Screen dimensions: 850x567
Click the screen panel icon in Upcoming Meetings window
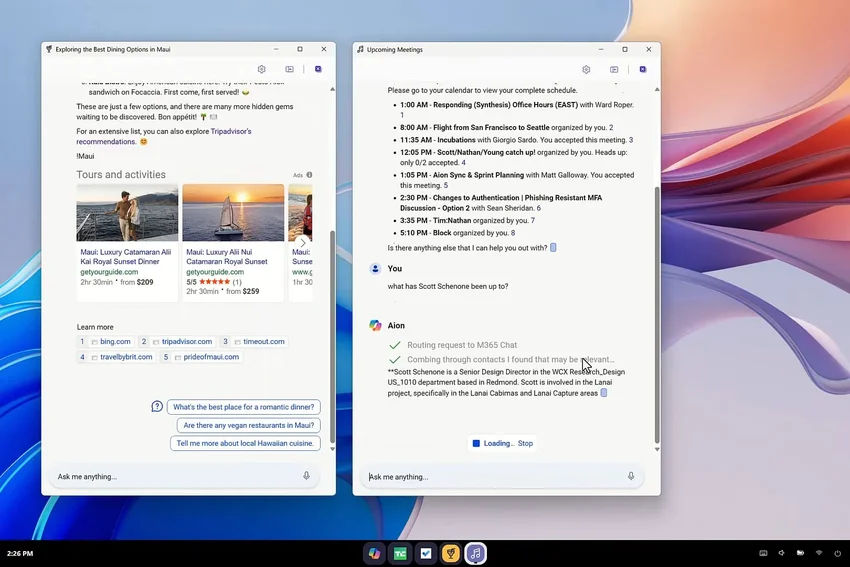click(614, 69)
